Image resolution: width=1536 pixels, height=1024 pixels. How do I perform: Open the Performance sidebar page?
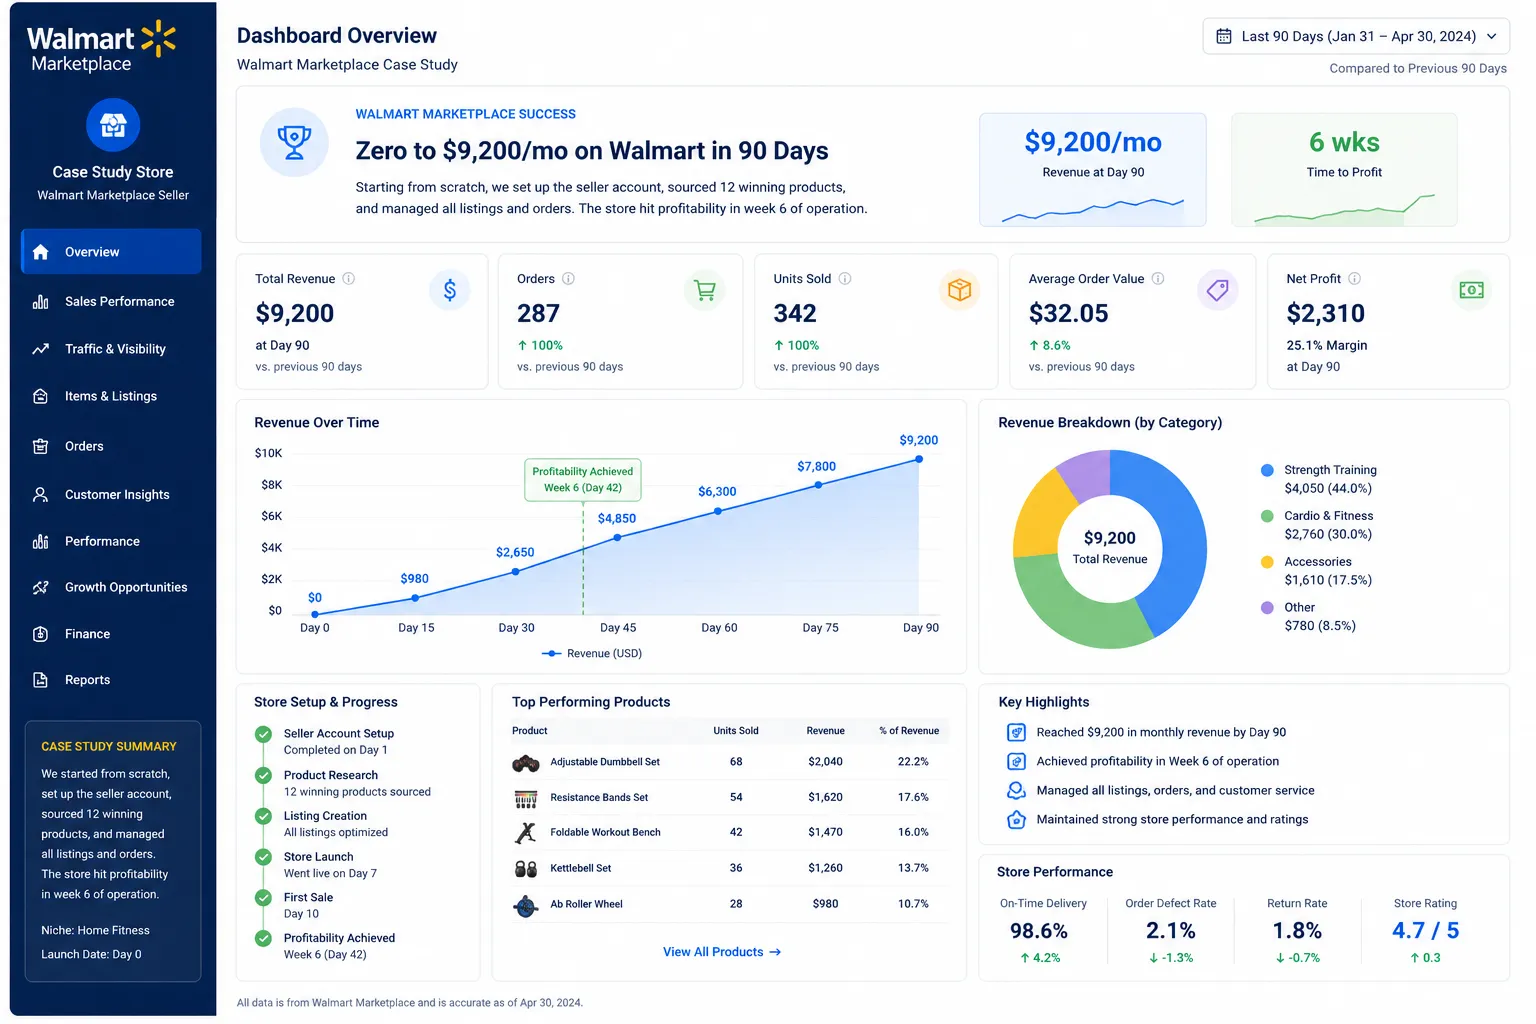click(111, 542)
